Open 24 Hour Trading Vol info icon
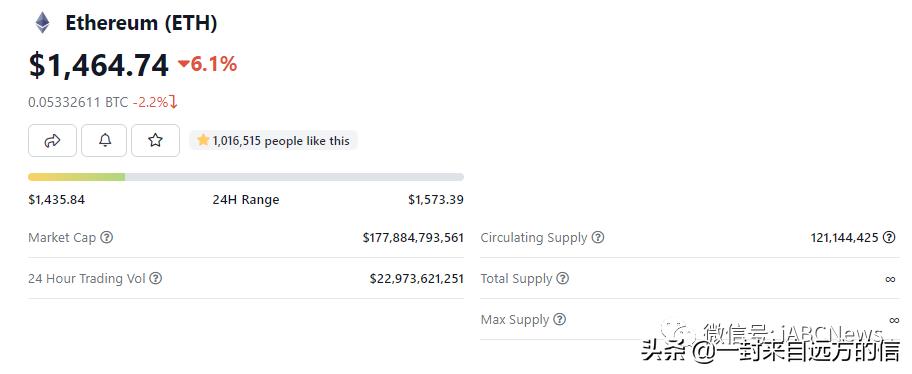The height and width of the screenshot is (374, 912). tap(155, 279)
